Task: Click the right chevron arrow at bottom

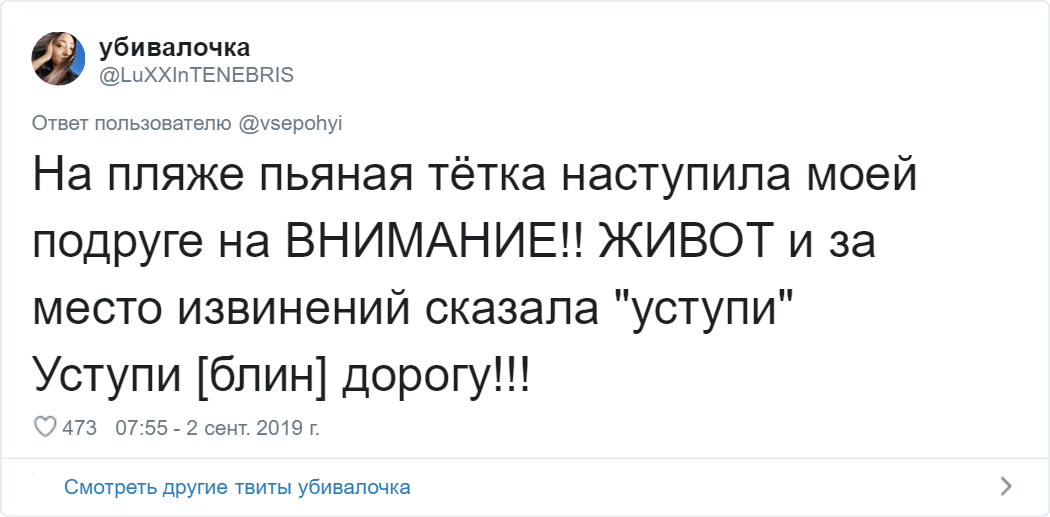Action: coord(1006,488)
